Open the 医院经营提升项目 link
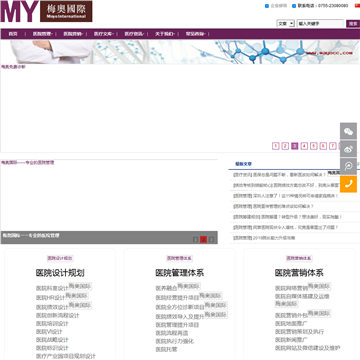 coord(177,297)
